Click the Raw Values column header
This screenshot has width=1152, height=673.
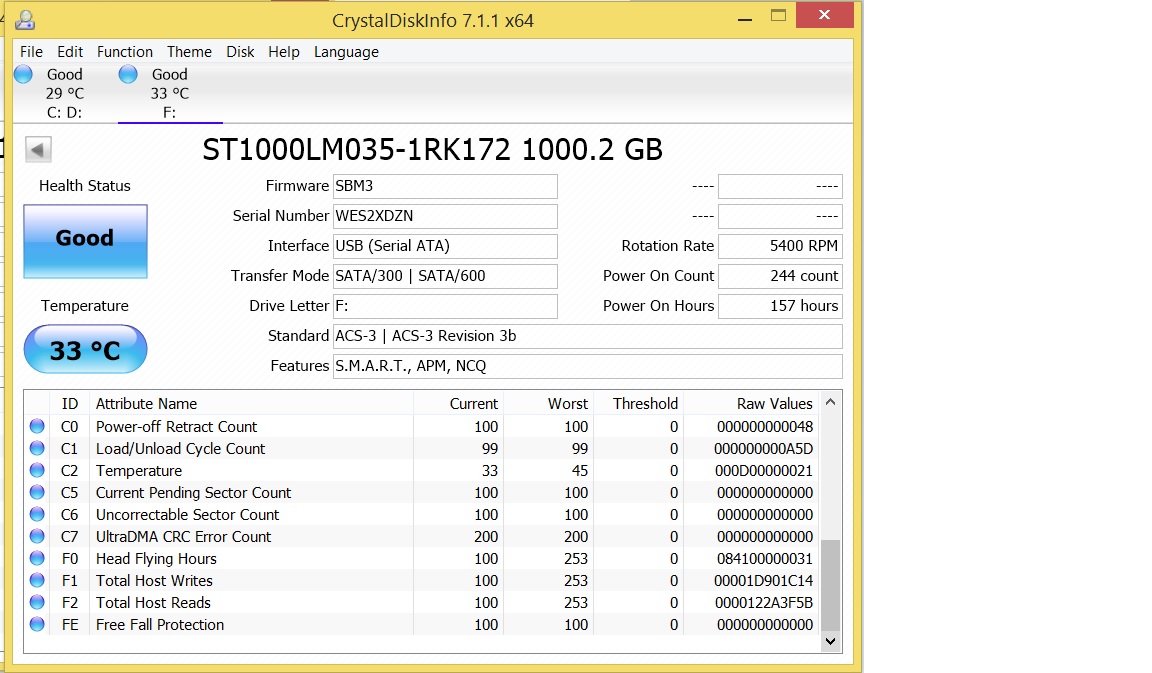coord(774,404)
